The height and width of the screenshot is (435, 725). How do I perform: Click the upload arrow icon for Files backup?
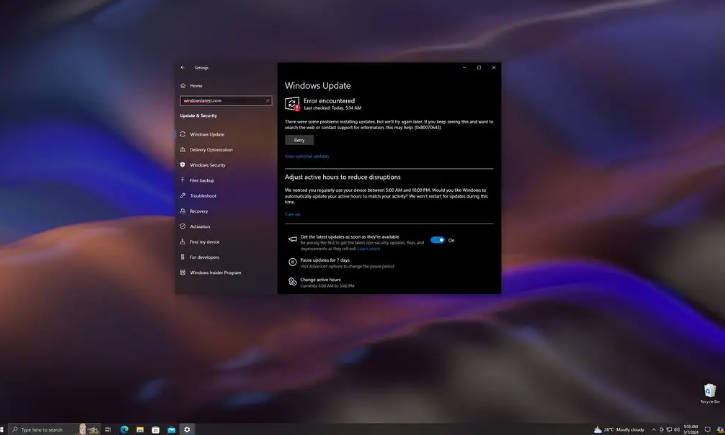183,180
